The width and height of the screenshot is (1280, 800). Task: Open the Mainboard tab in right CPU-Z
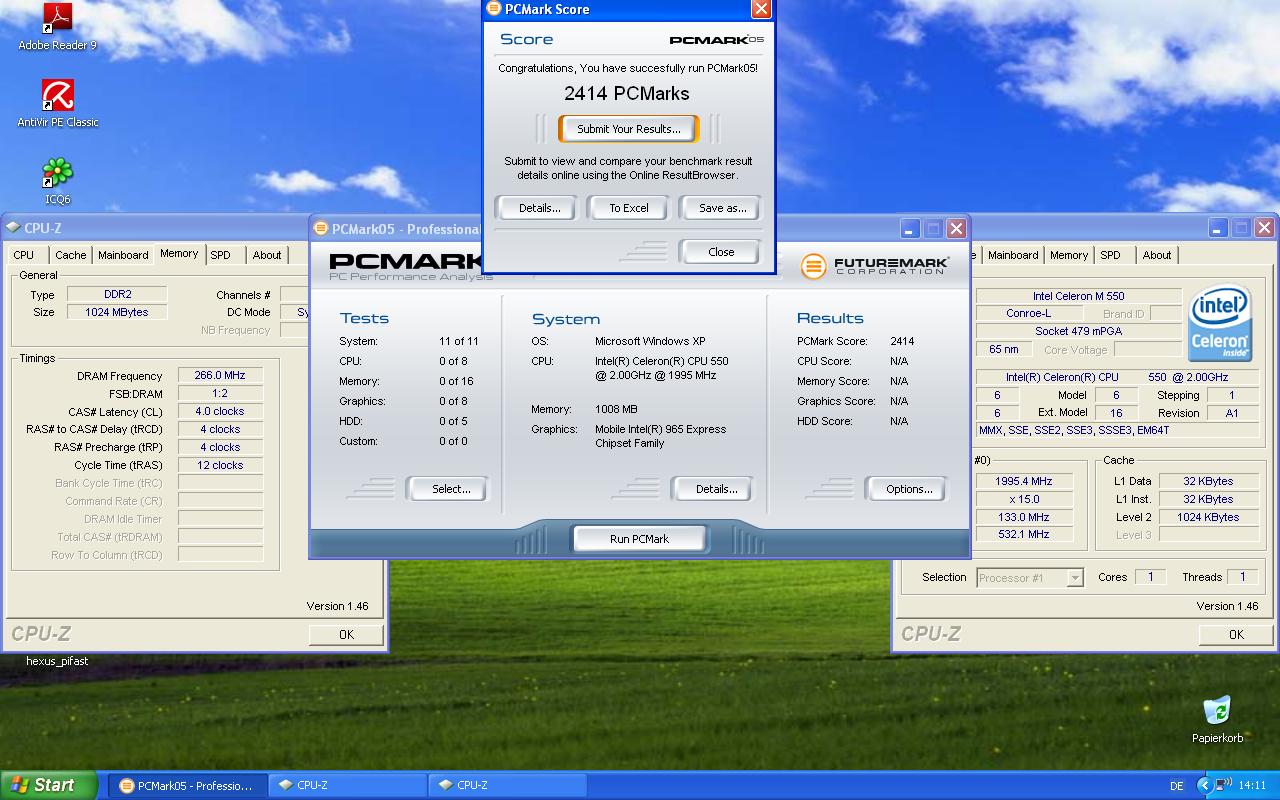1013,255
